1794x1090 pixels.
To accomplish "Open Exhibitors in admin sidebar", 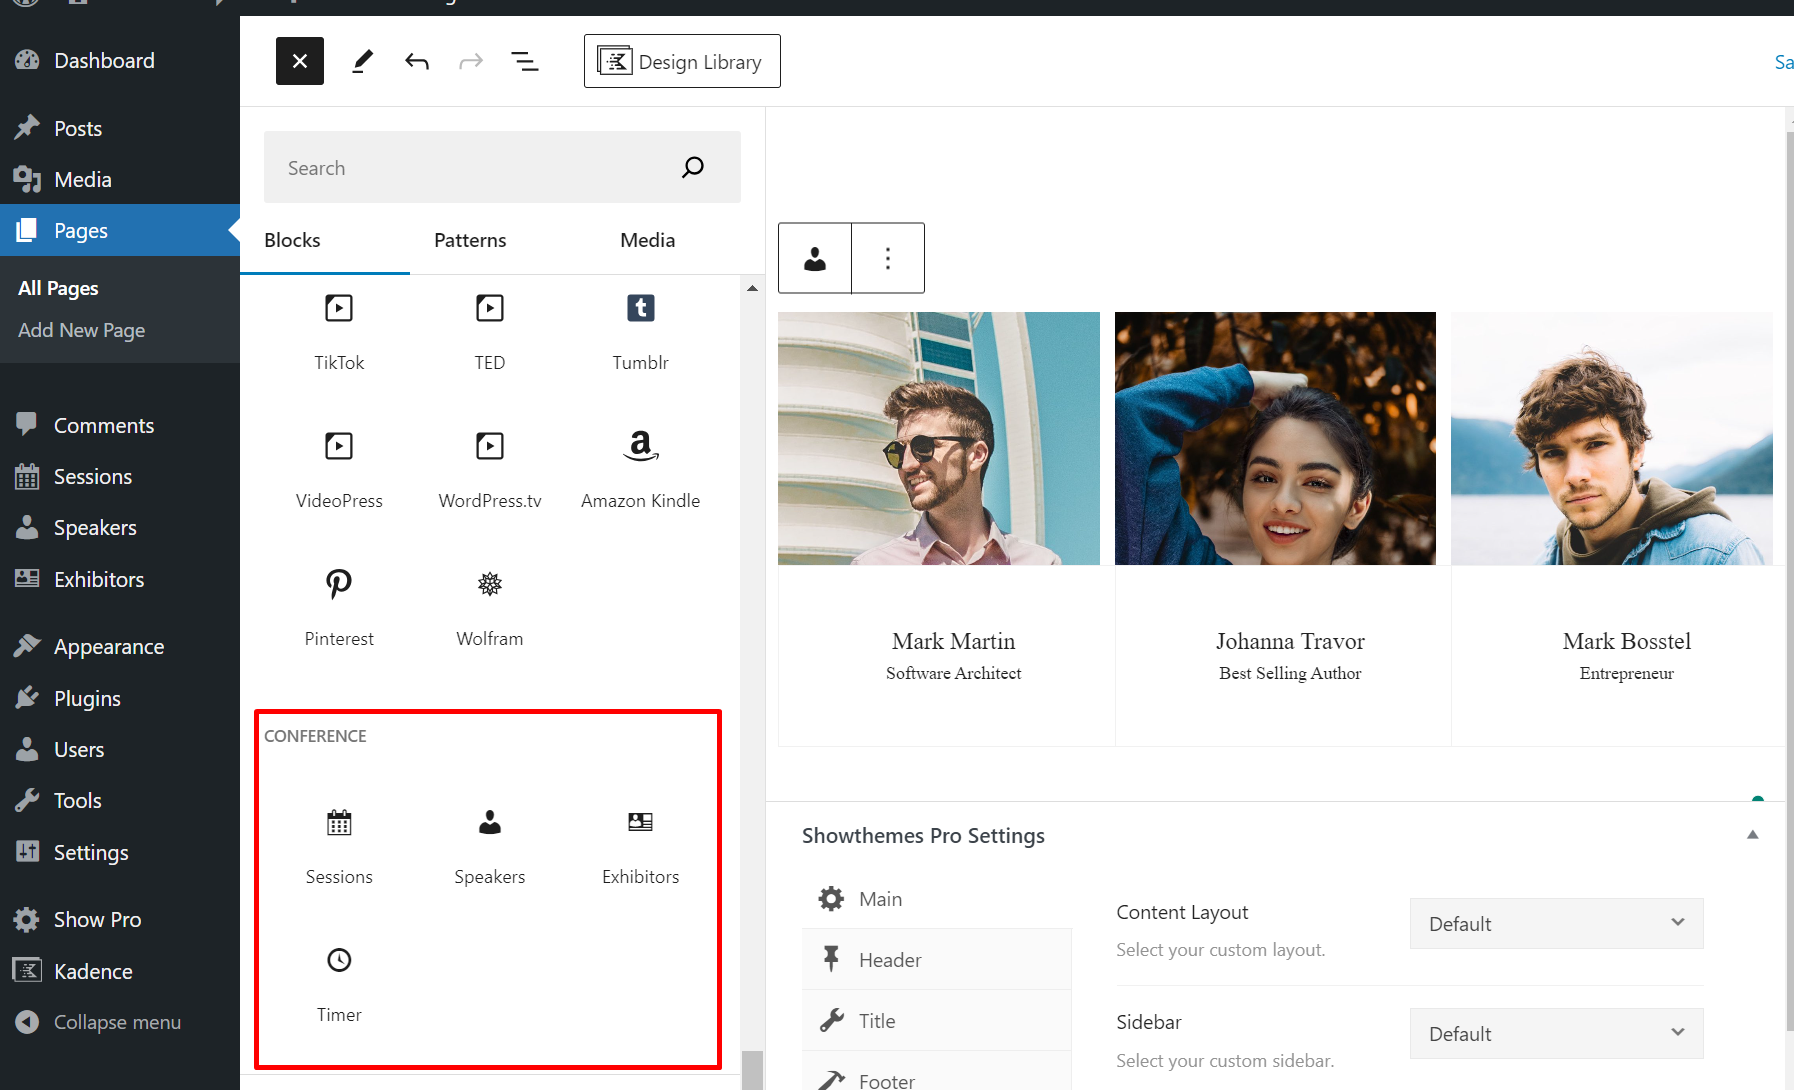I will pos(120,580).
